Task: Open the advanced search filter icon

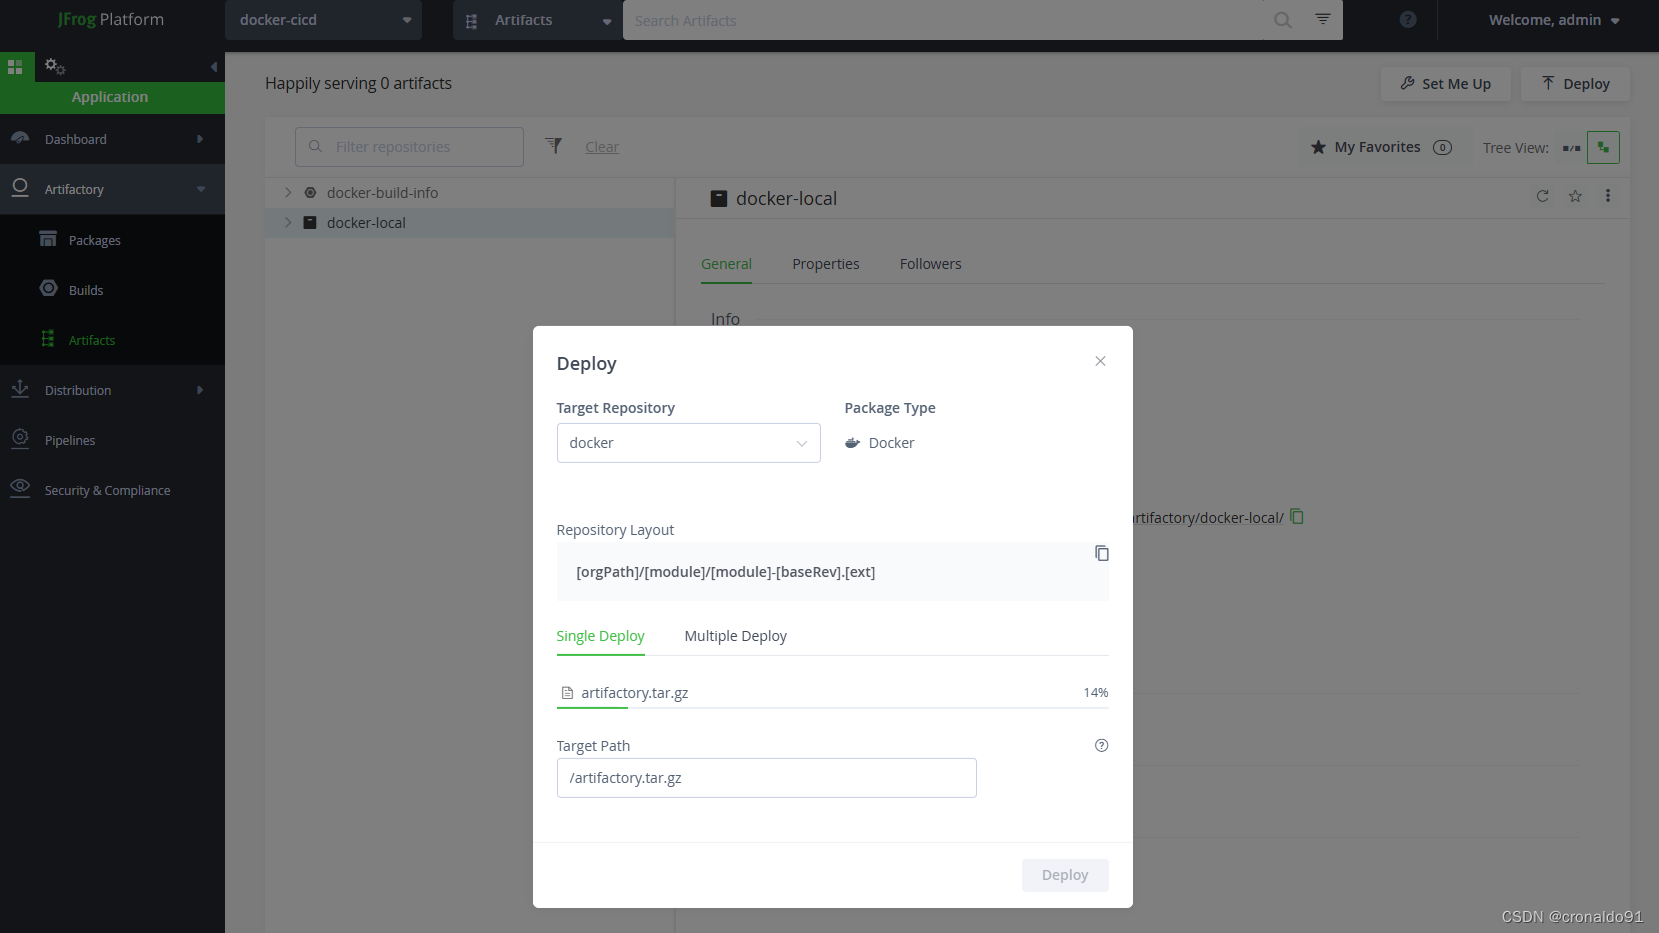Action: tap(1322, 20)
